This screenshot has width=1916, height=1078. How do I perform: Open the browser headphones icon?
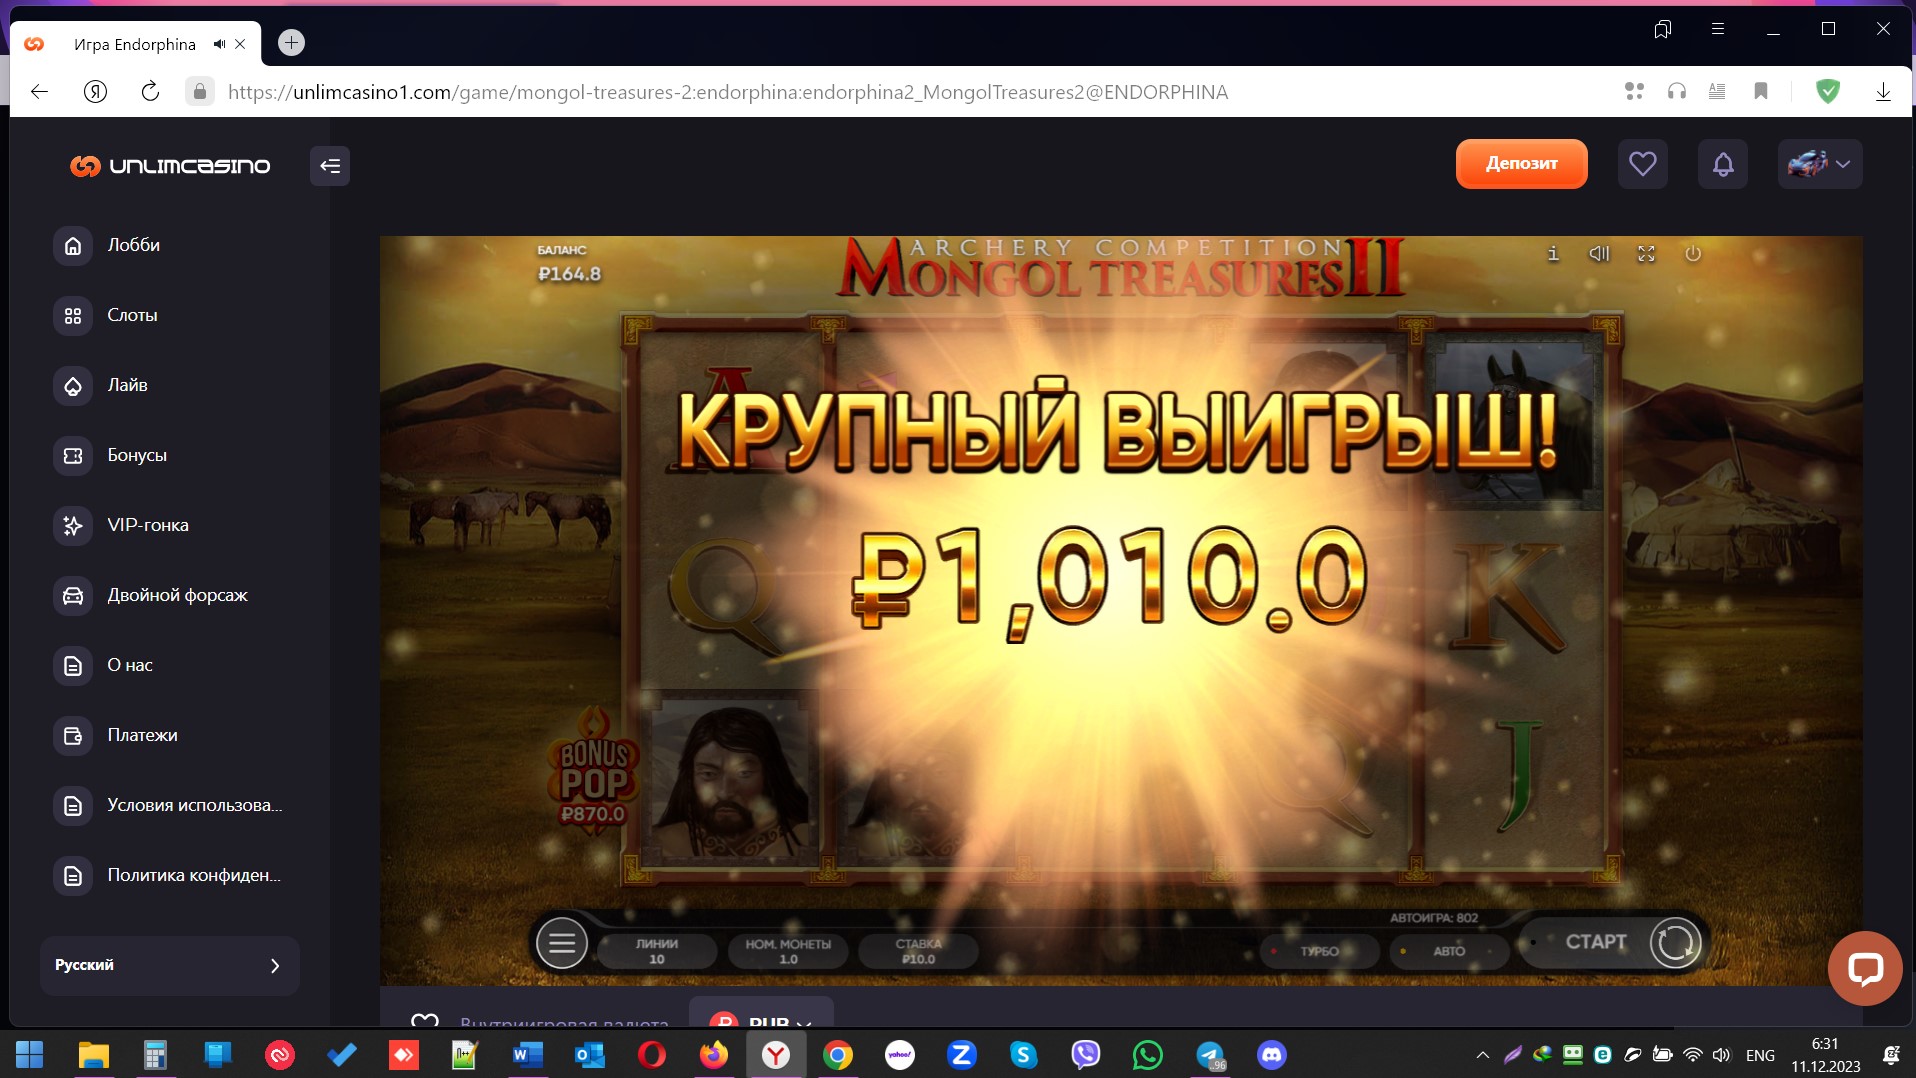tap(1677, 92)
